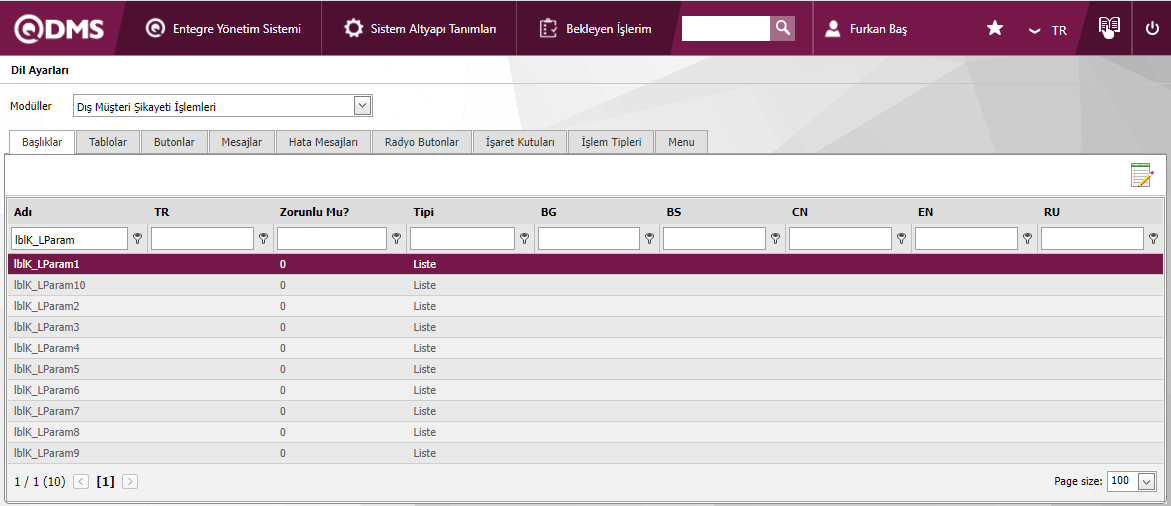Open the help manual book icon
Viewport: 1171px width, 506px height.
click(x=1108, y=28)
